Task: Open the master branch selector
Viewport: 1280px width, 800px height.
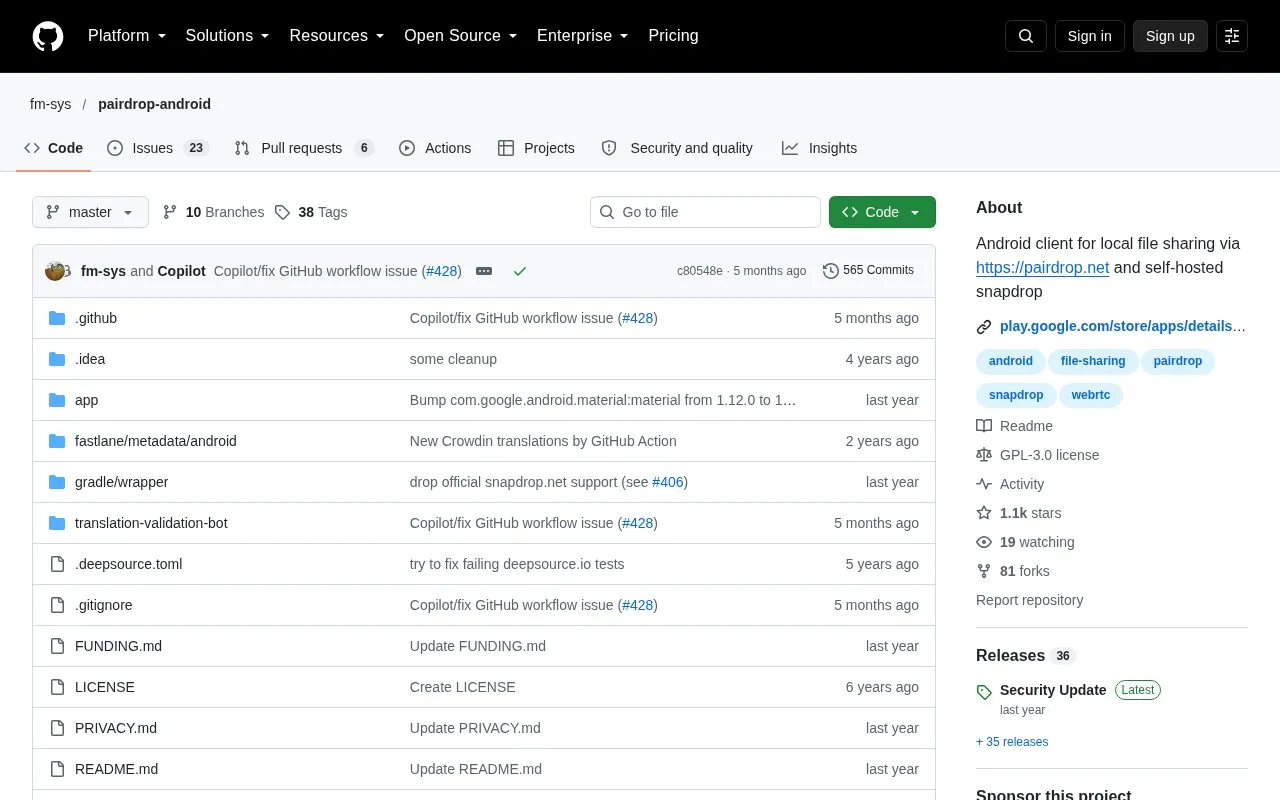Action: pyautogui.click(x=90, y=212)
